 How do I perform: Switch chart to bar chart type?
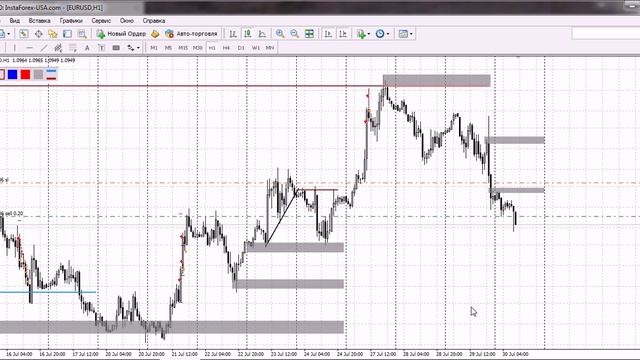click(233, 34)
